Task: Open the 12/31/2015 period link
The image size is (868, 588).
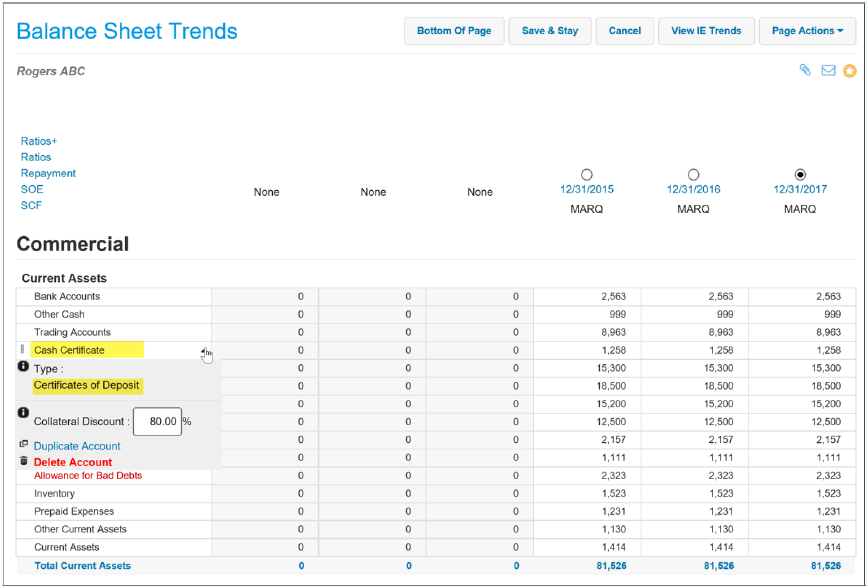Action: pos(587,189)
